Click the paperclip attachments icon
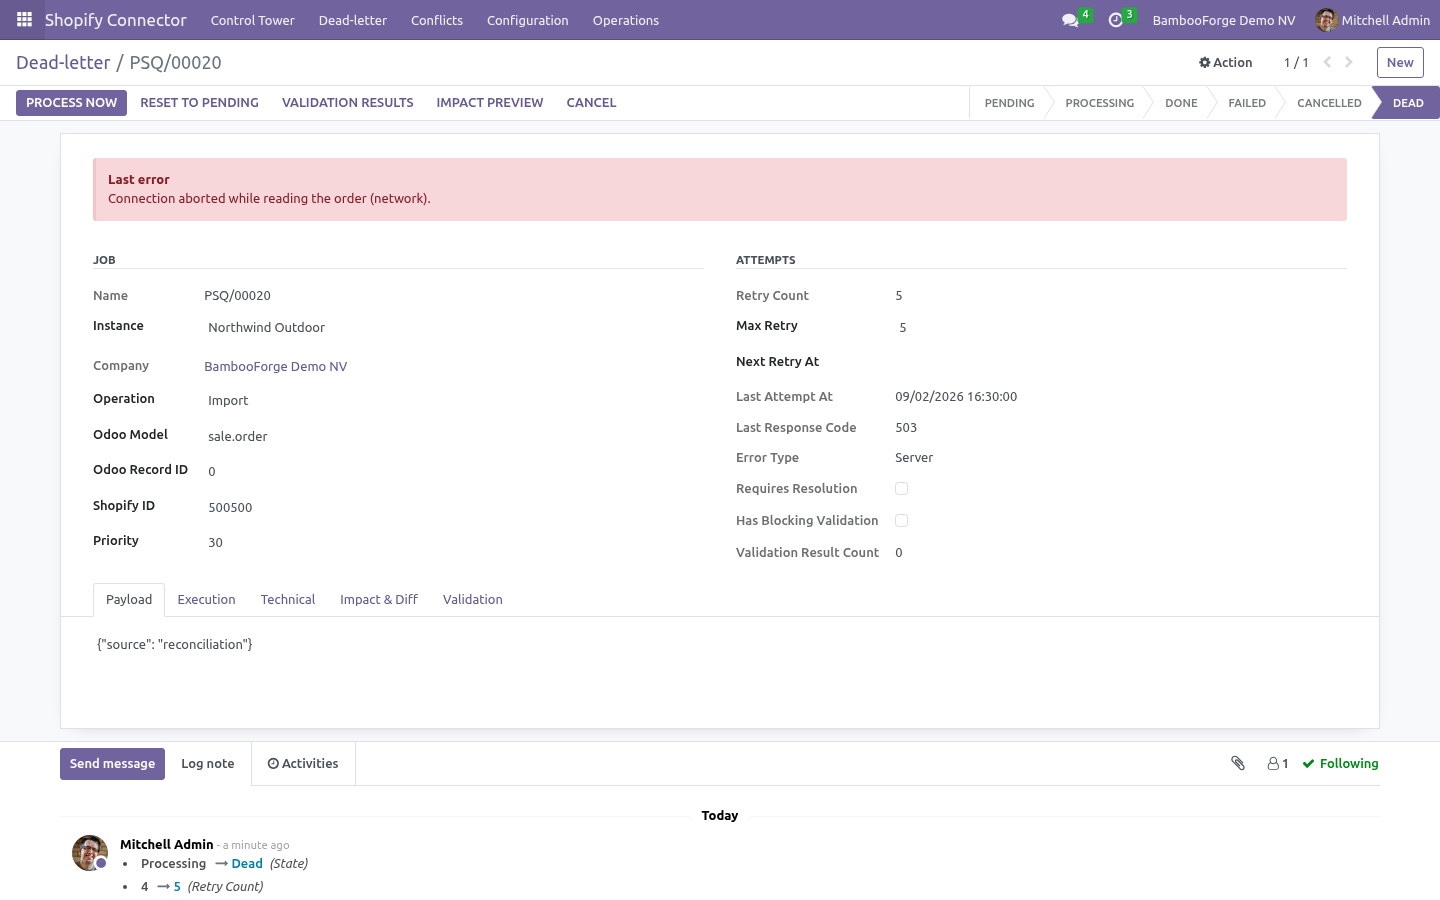 click(x=1238, y=763)
